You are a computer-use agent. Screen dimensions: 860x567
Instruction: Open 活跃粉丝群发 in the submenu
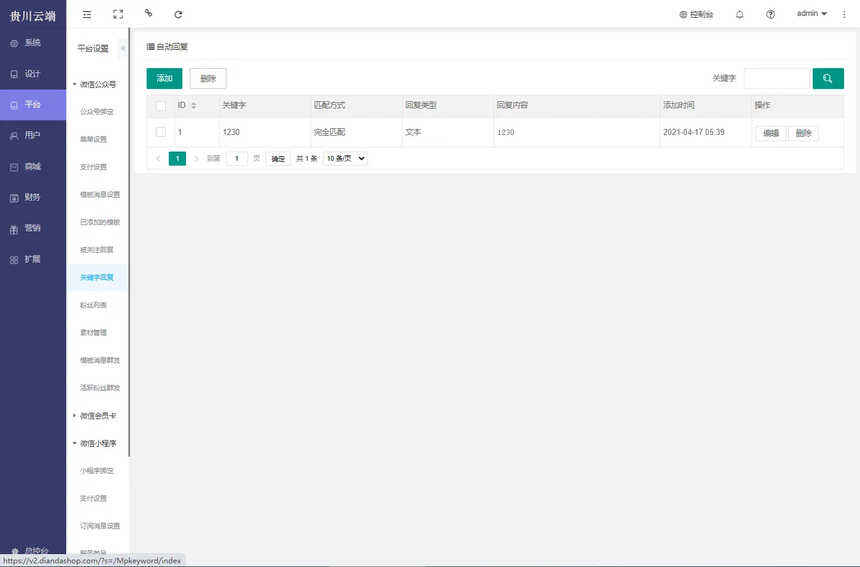[100, 388]
